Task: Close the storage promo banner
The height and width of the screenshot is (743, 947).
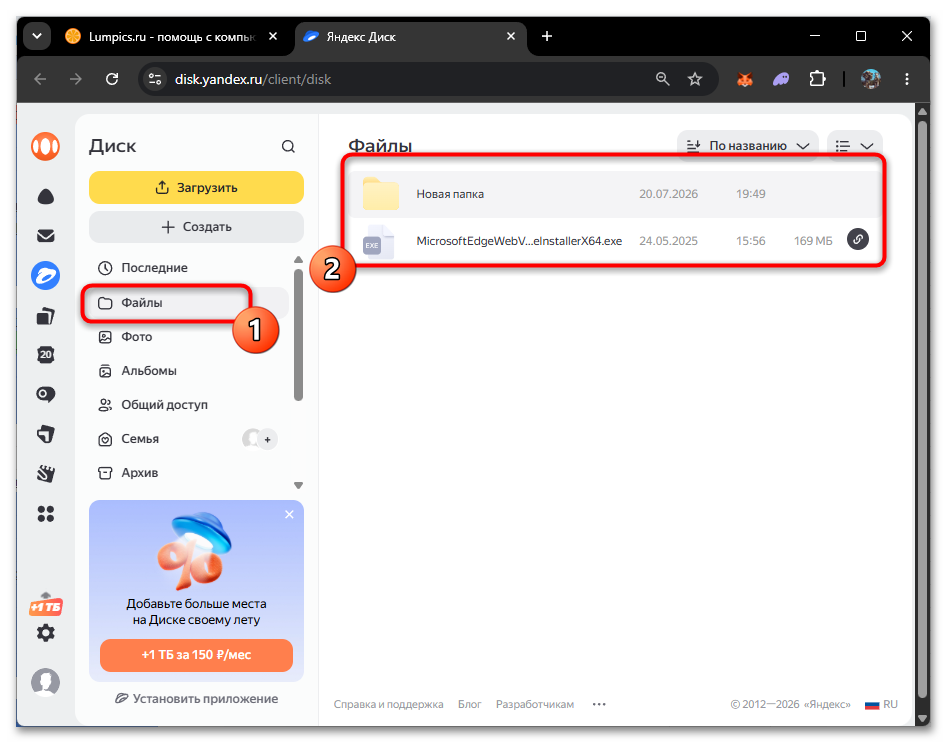Action: point(289,514)
